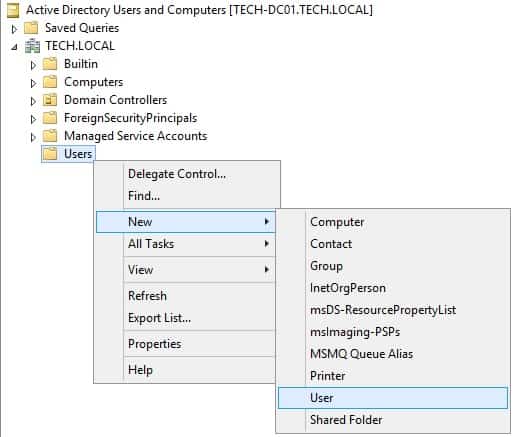Click the ForeignSecurityPrincipals folder icon
Viewport: 522px width, 437px height.
pos(50,118)
